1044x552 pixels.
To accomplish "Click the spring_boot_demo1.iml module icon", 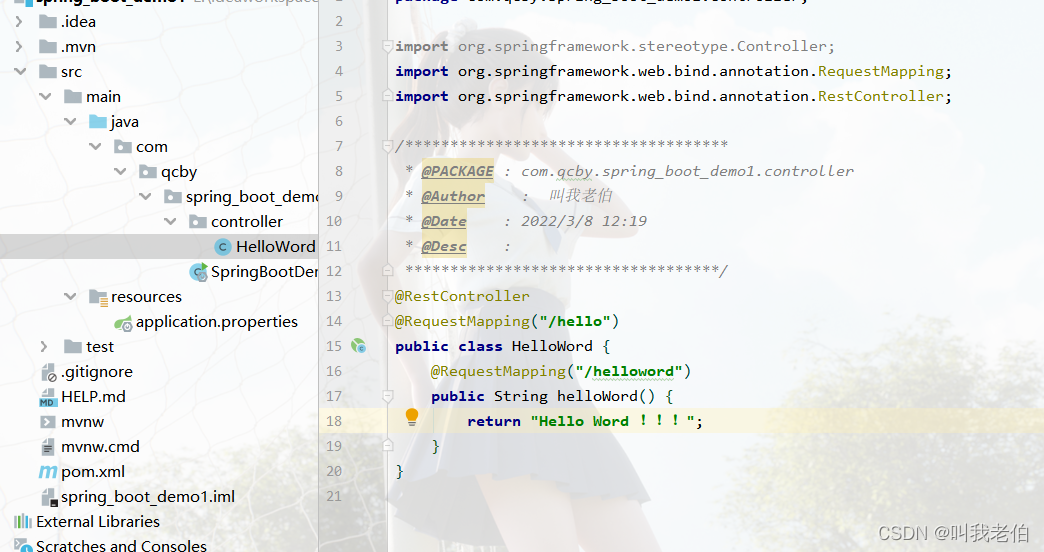I will [x=49, y=497].
